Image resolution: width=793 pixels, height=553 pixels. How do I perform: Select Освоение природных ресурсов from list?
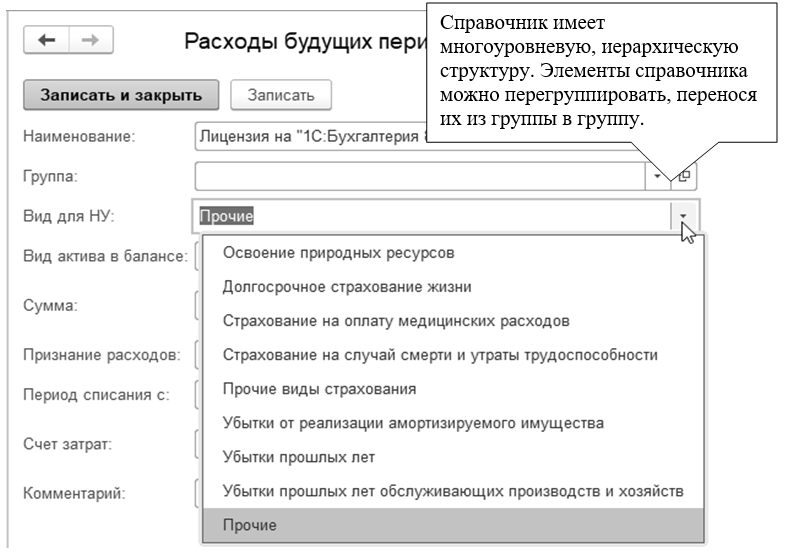pos(453,252)
